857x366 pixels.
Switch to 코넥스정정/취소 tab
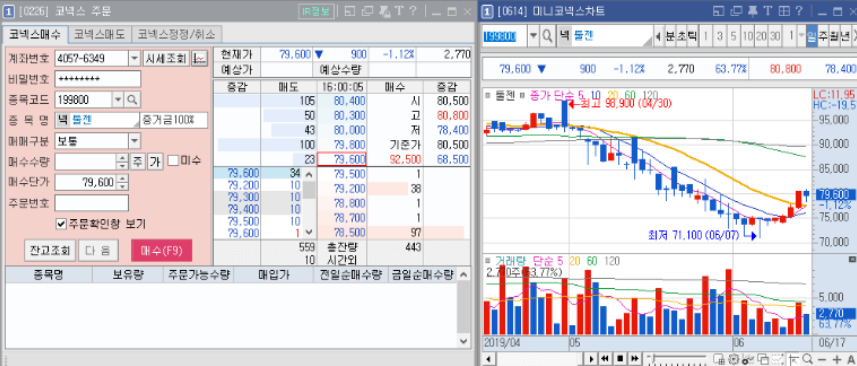point(177,34)
